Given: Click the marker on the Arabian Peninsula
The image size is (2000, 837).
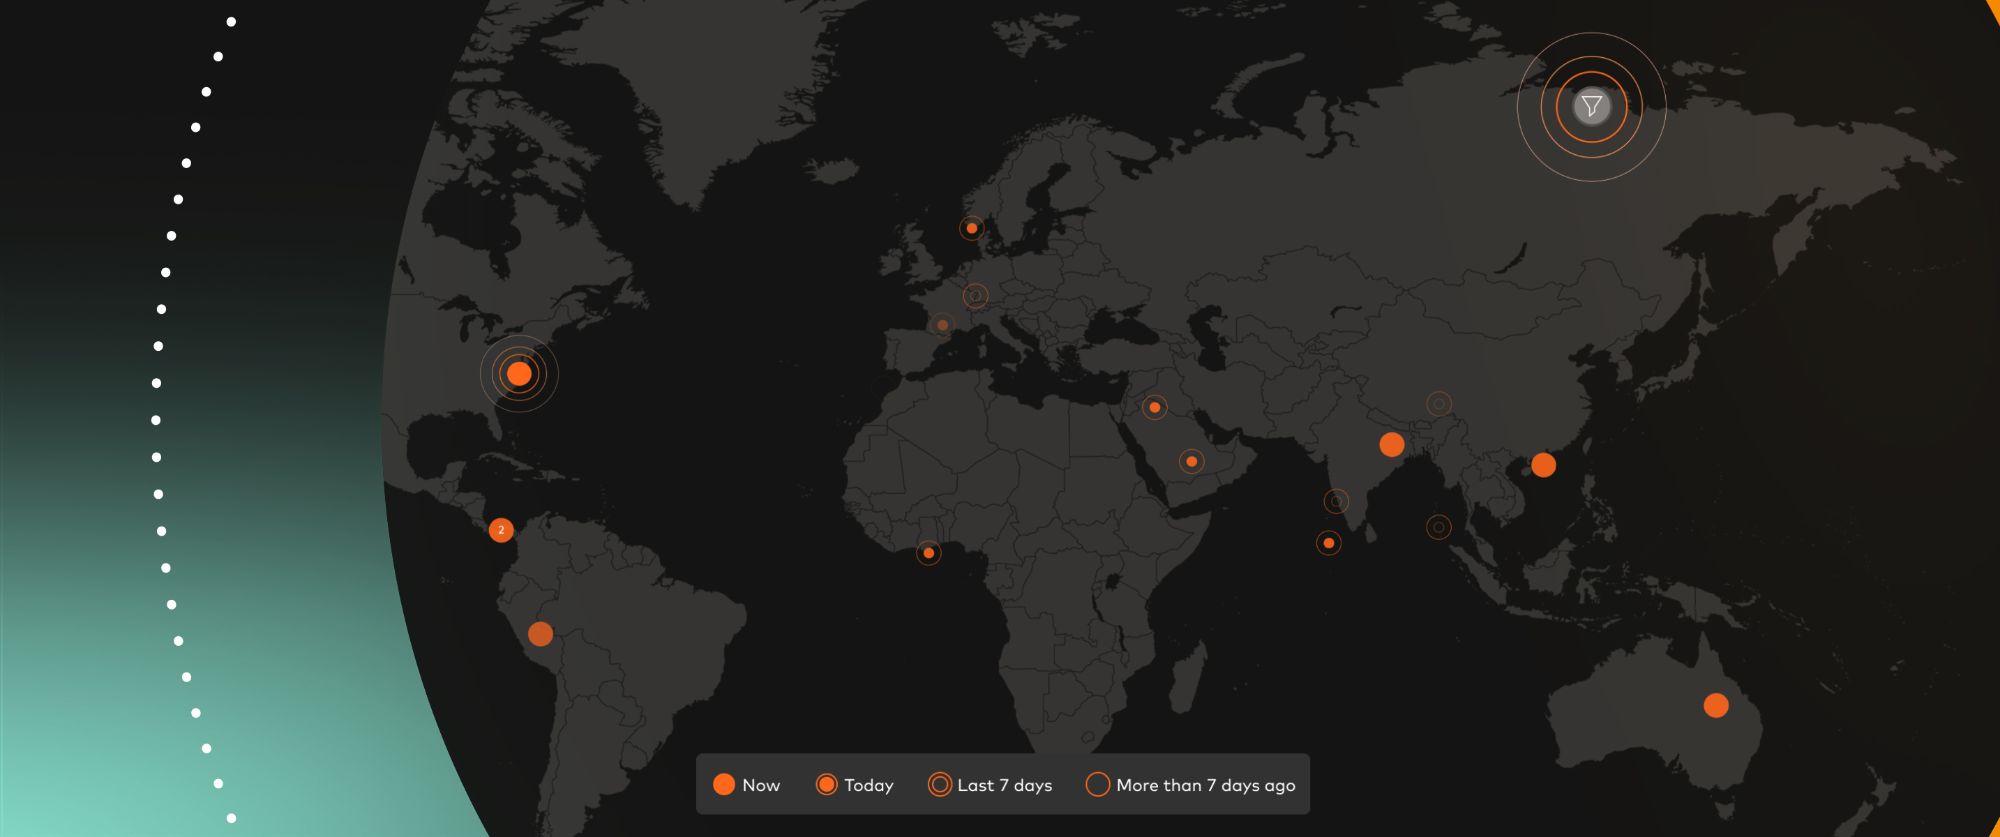Looking at the screenshot, I should pyautogui.click(x=1191, y=462).
